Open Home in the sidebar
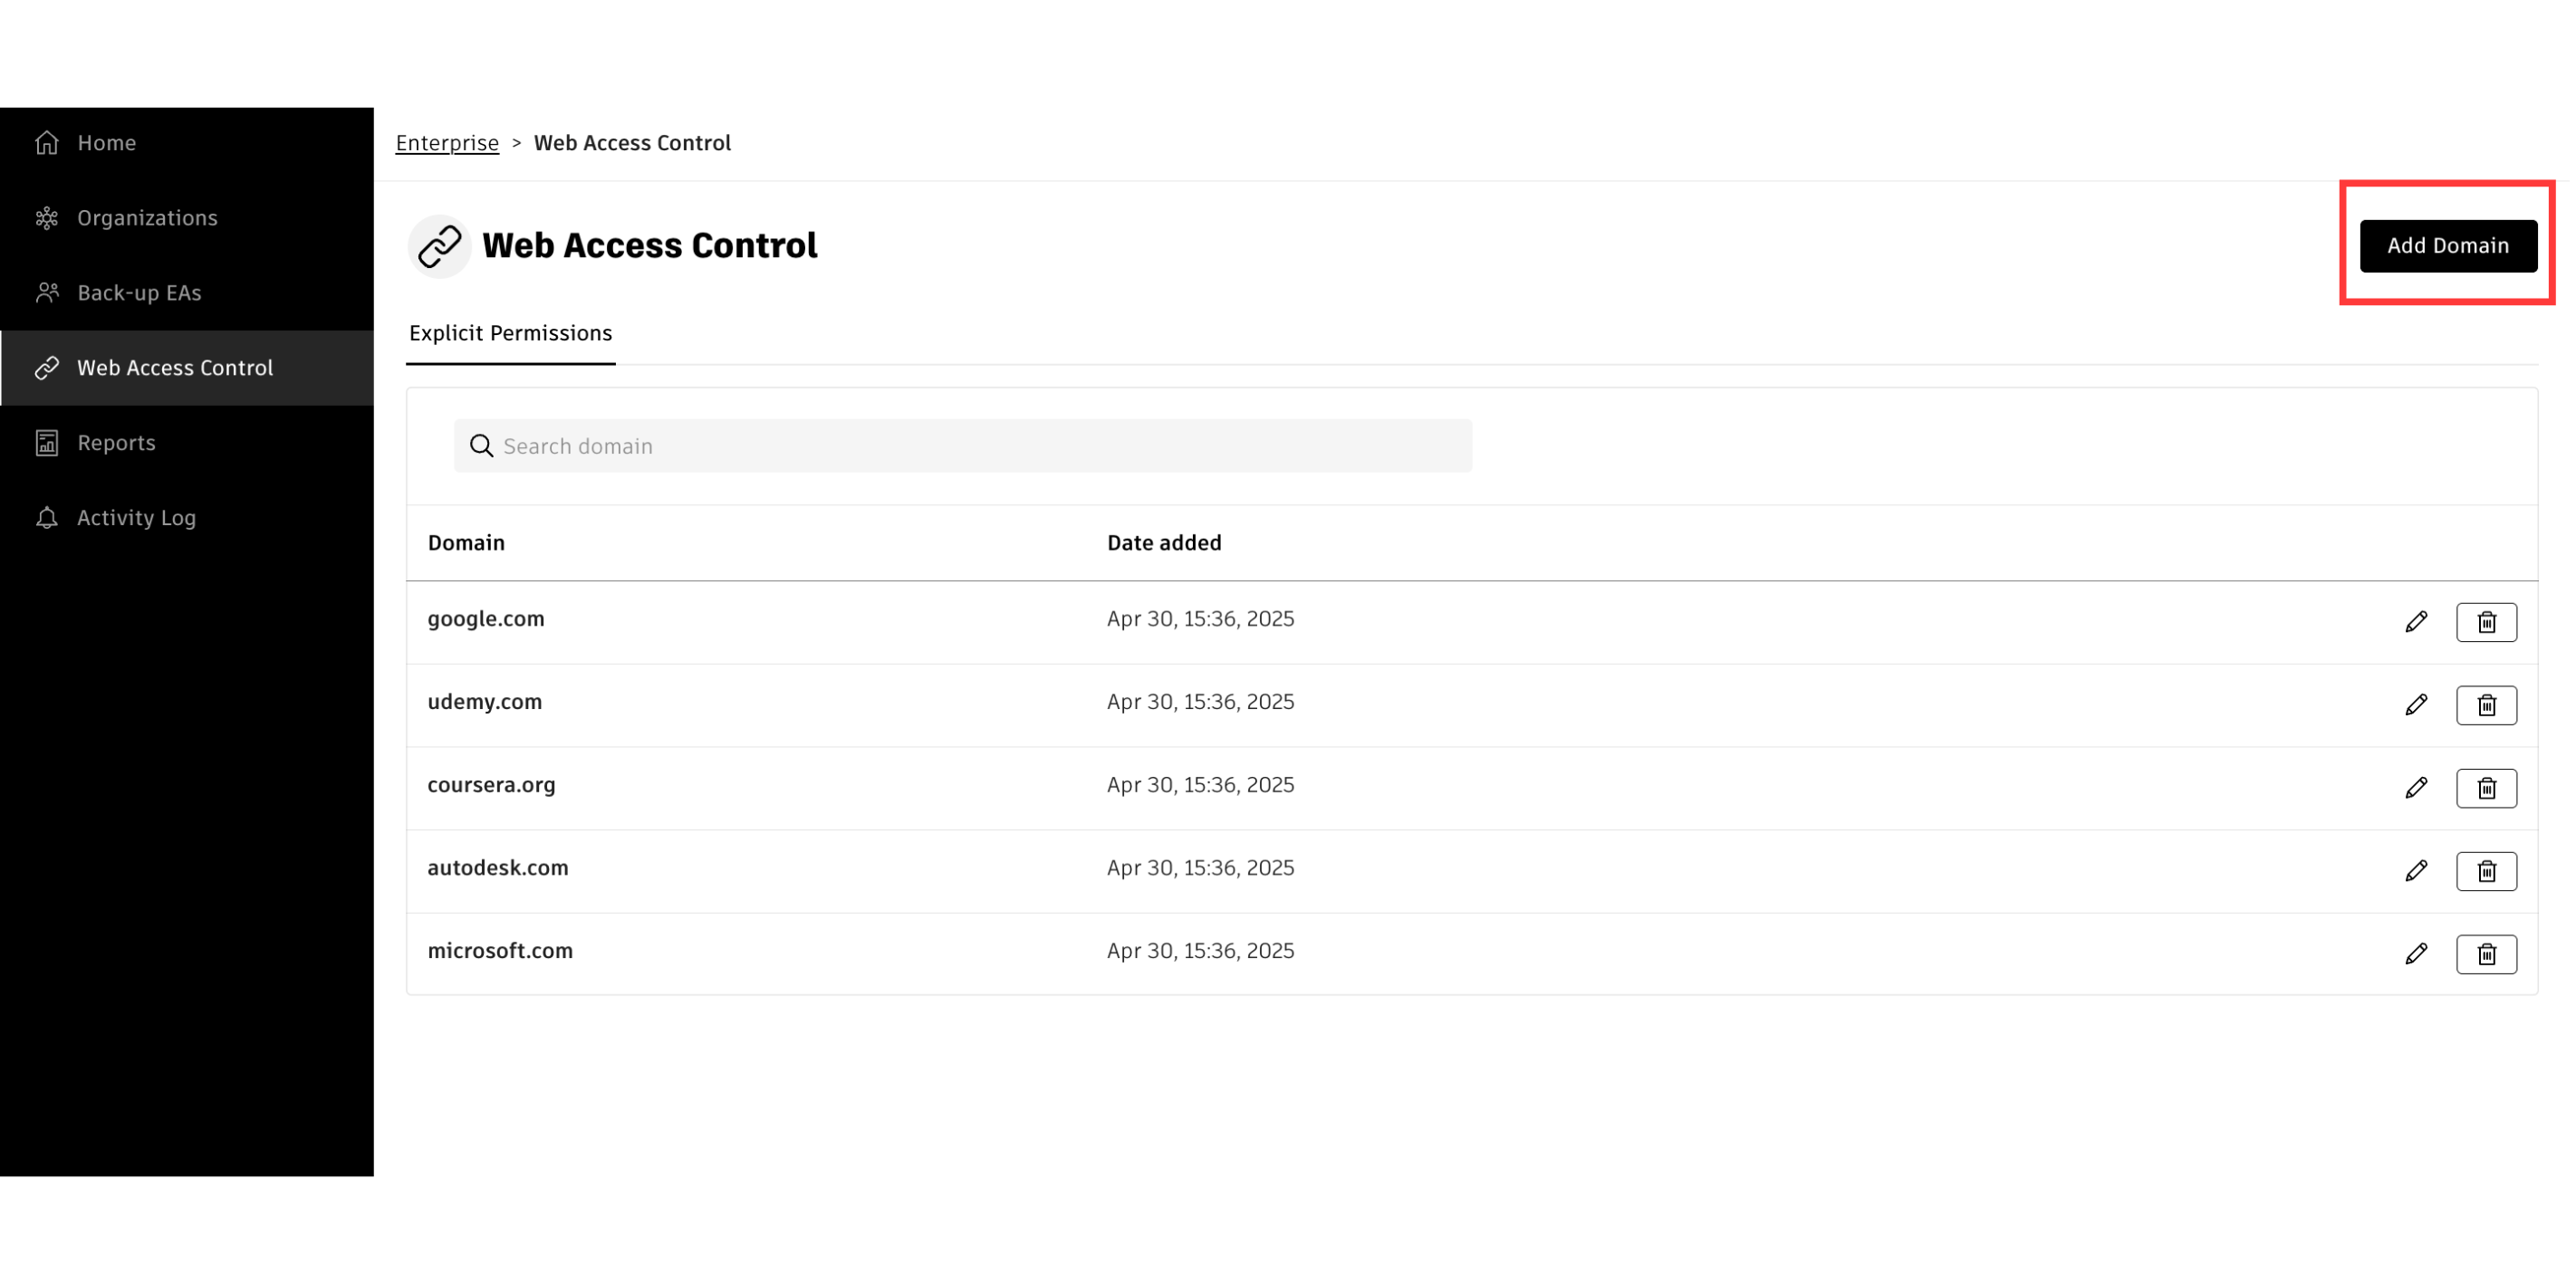Image resolution: width=2576 pixels, height=1284 pixels. click(106, 143)
